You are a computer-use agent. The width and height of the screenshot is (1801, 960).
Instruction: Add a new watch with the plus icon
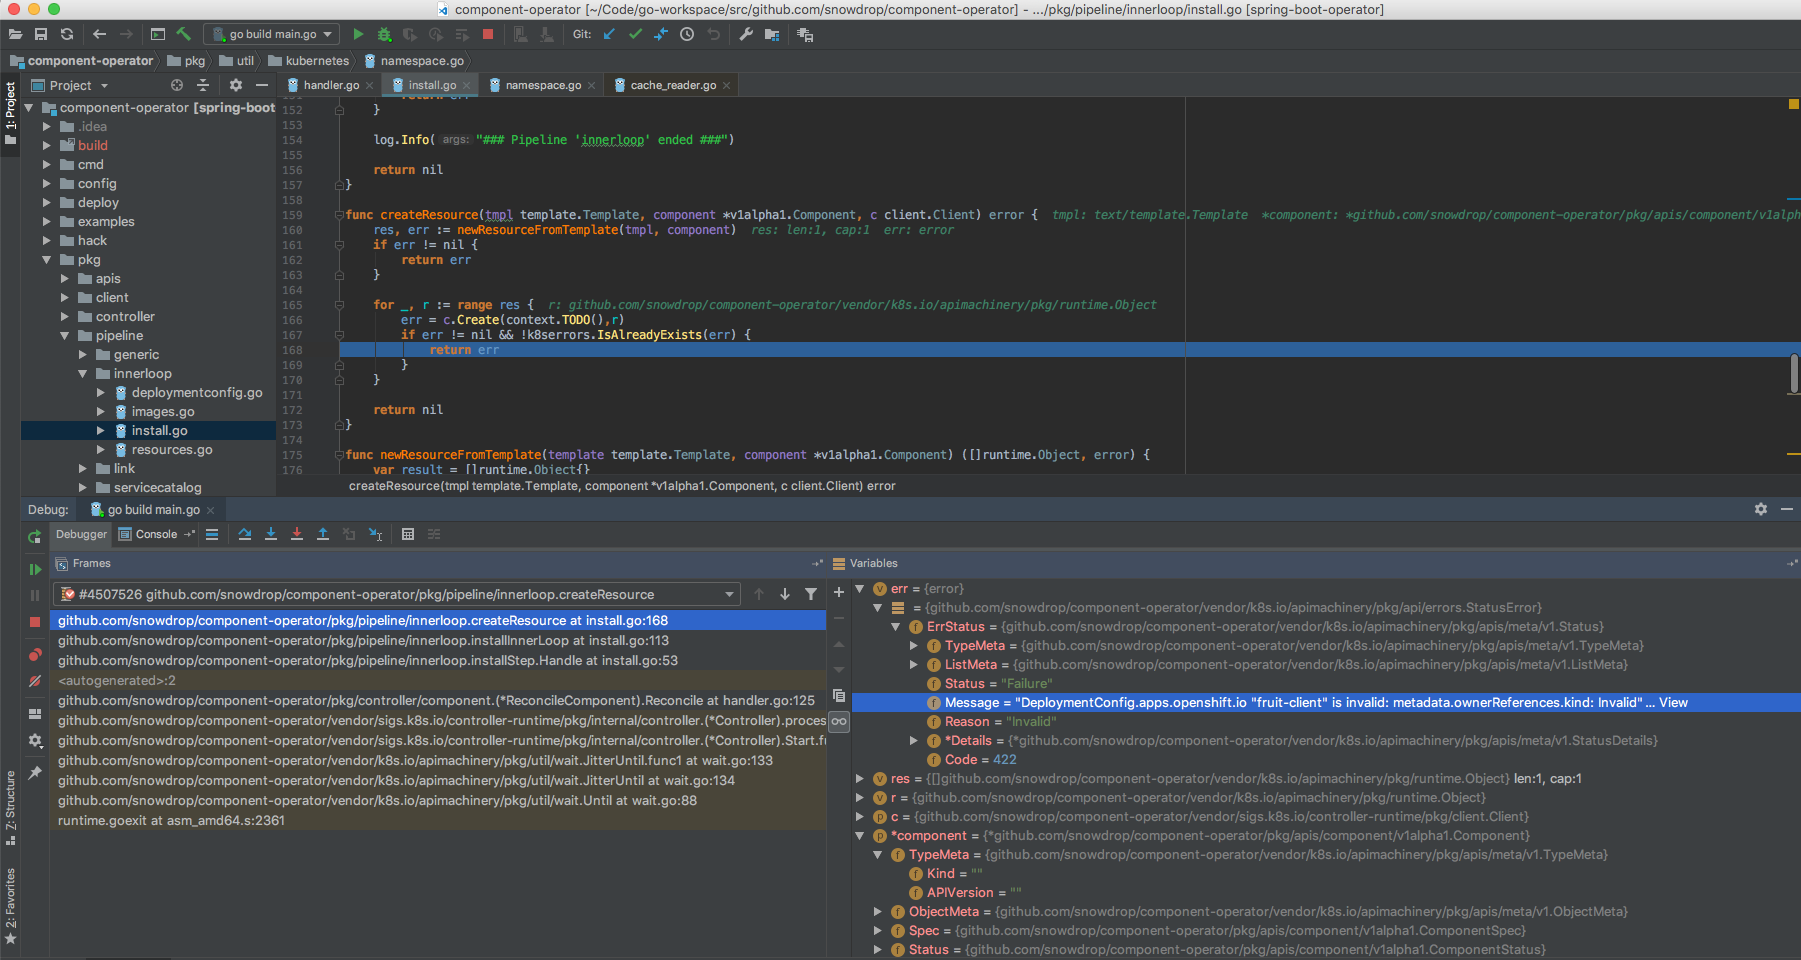[x=839, y=592]
